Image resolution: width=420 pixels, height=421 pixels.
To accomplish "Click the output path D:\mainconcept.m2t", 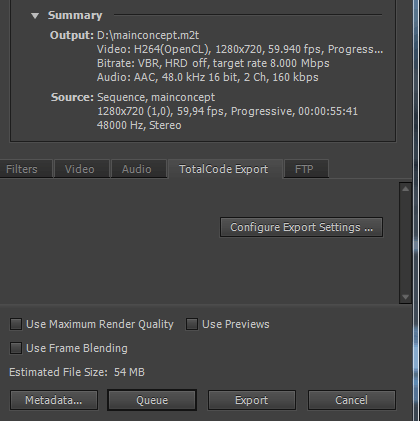I will coord(148,35).
